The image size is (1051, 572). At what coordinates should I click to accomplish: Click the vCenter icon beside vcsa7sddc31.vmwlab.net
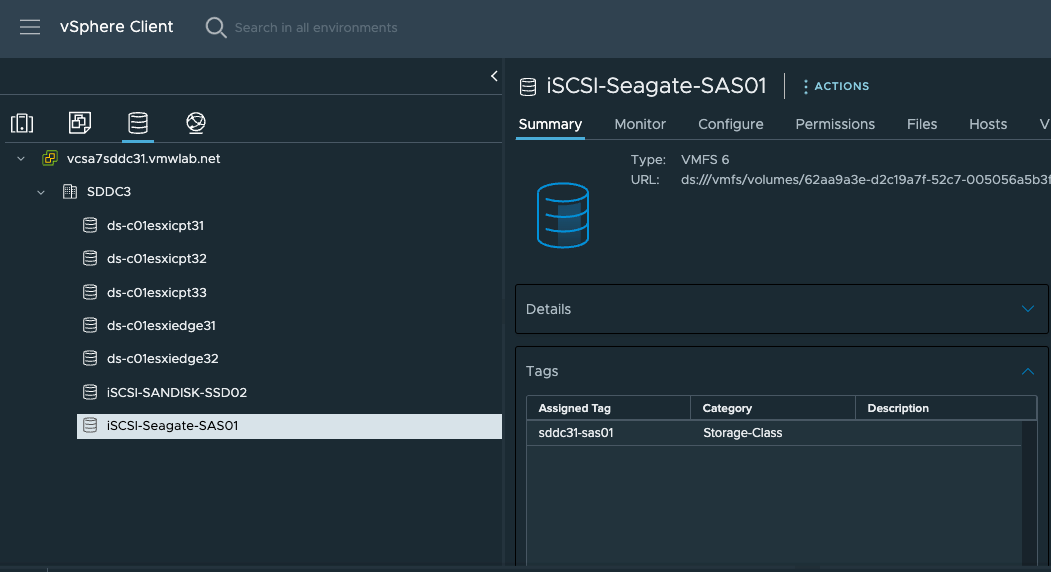pos(50,158)
